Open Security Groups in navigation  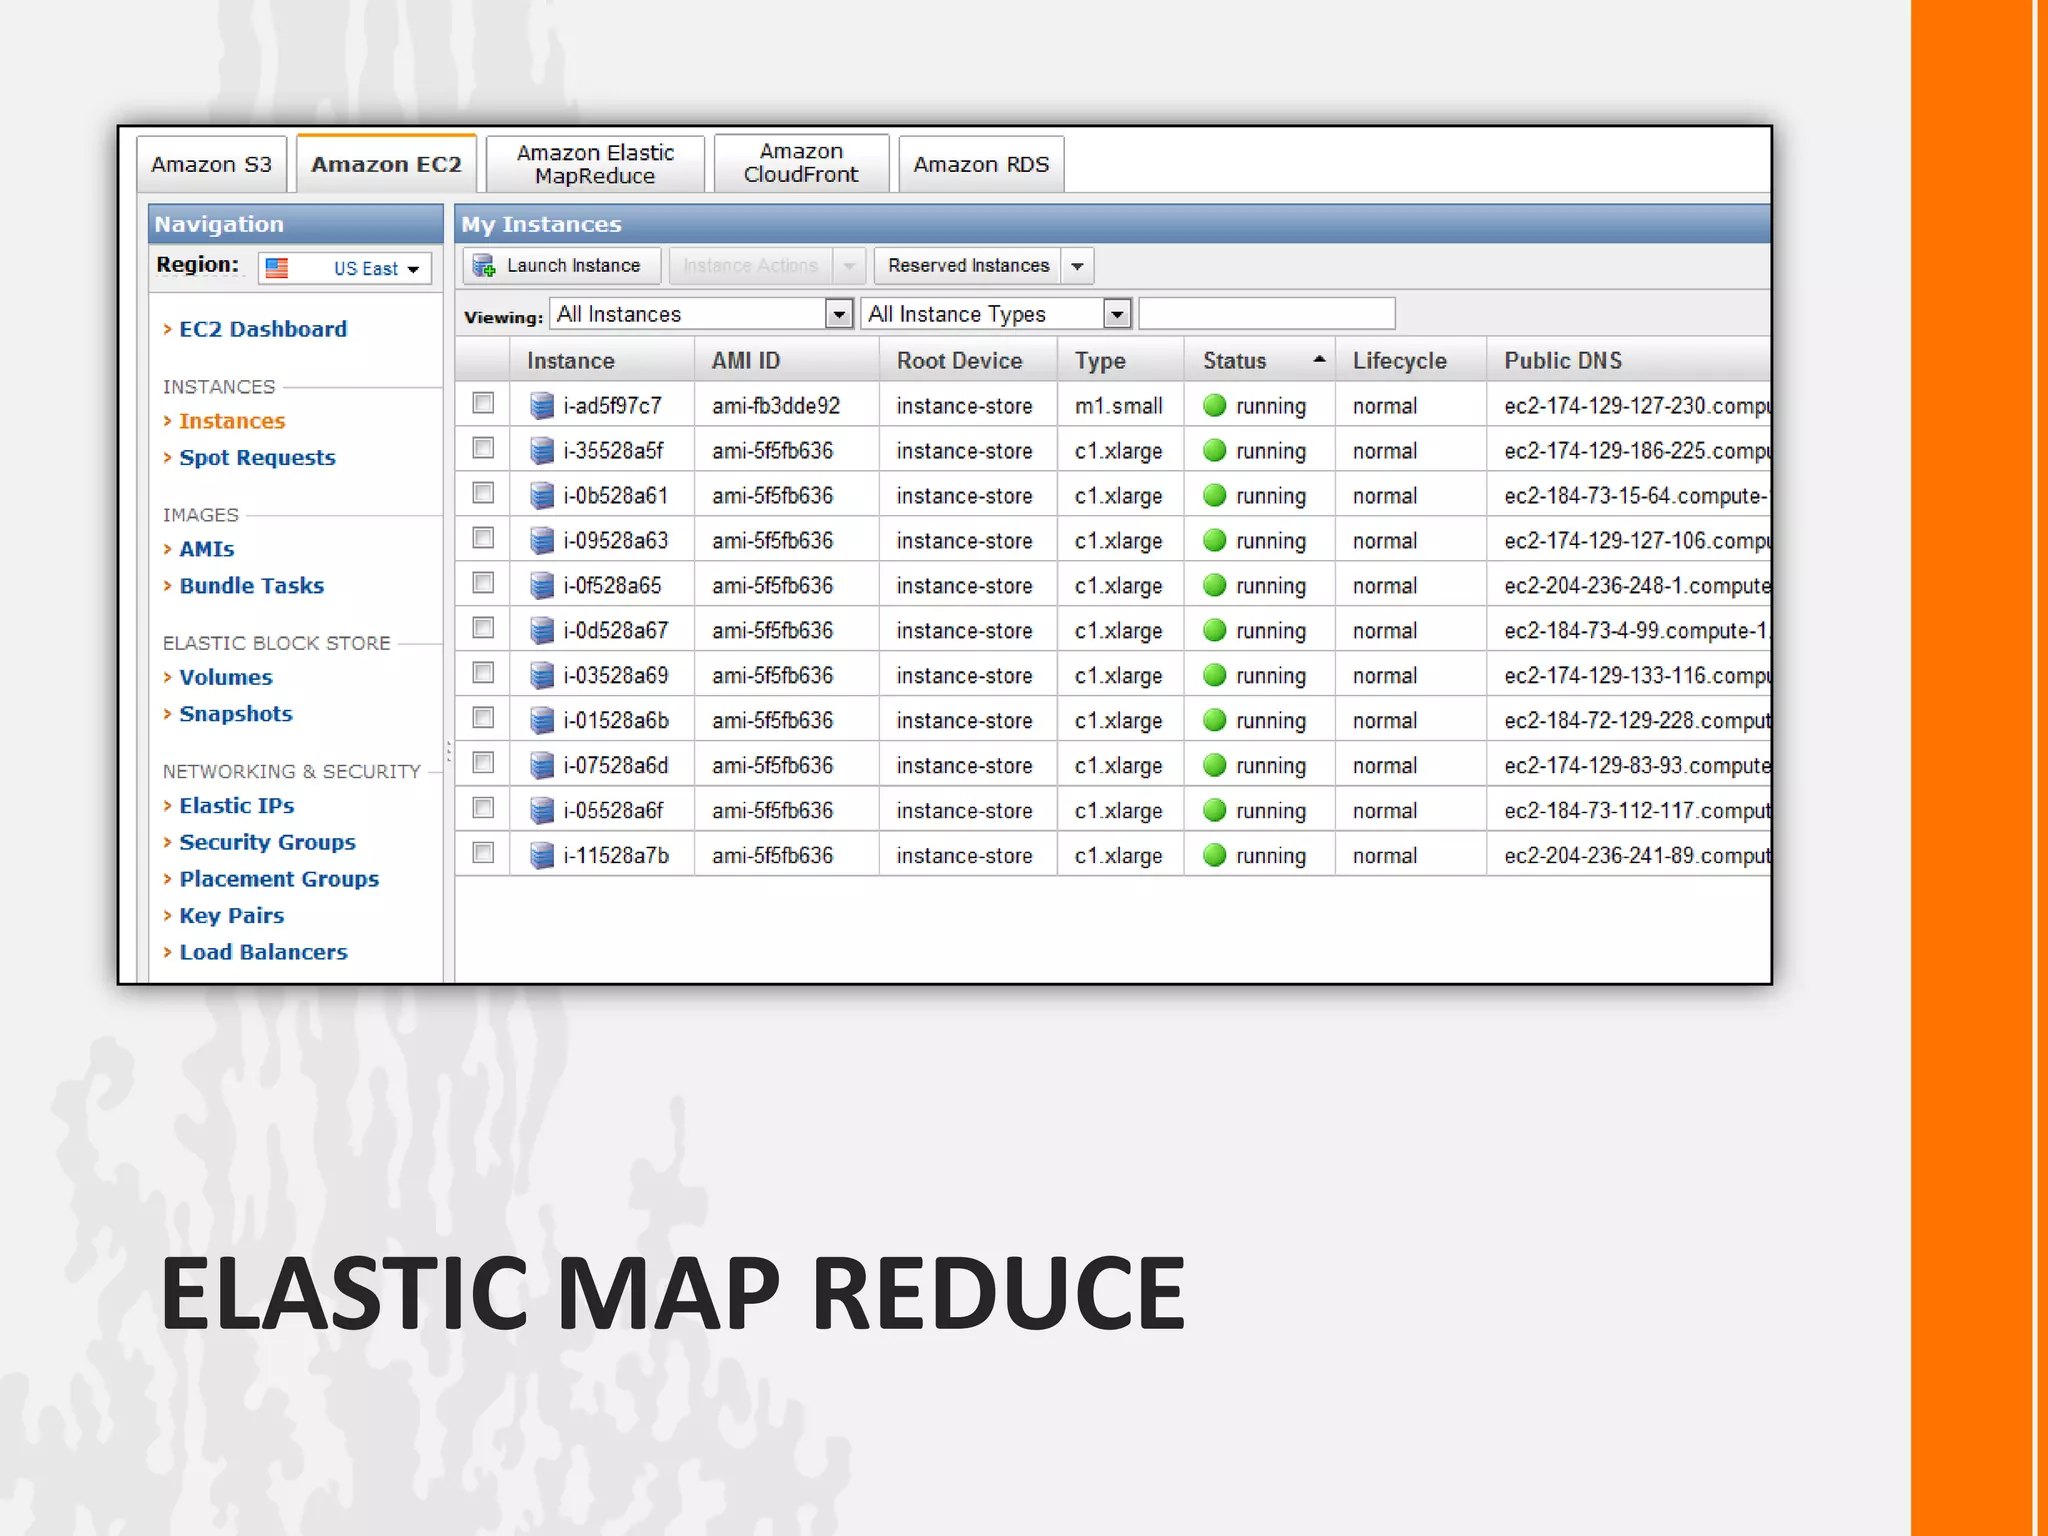[x=267, y=842]
